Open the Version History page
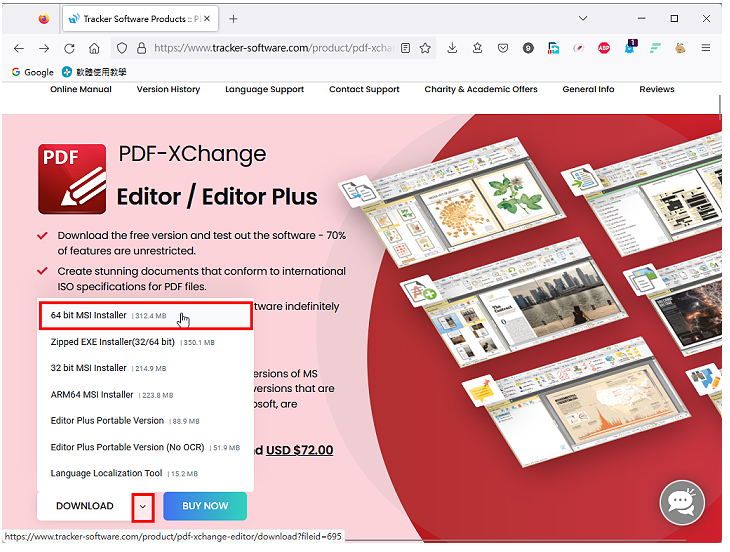The image size is (730, 552). pos(168,89)
